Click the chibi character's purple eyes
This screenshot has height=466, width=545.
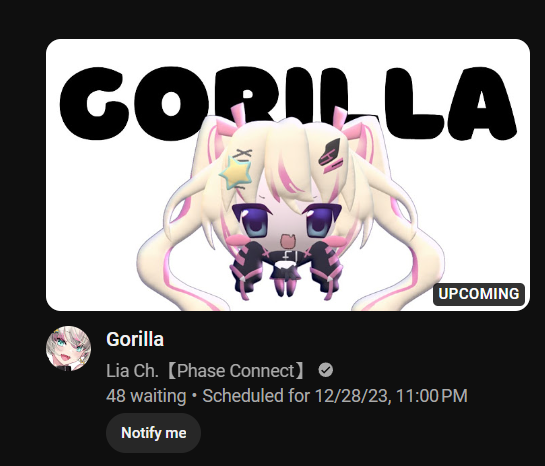(x=286, y=220)
